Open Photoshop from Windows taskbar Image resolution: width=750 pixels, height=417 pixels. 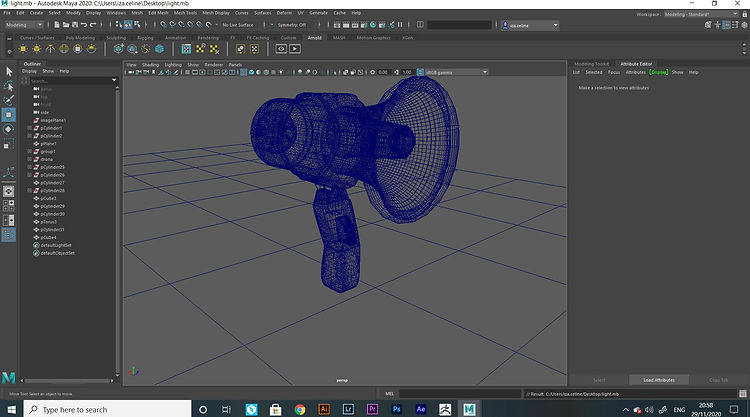coord(397,409)
